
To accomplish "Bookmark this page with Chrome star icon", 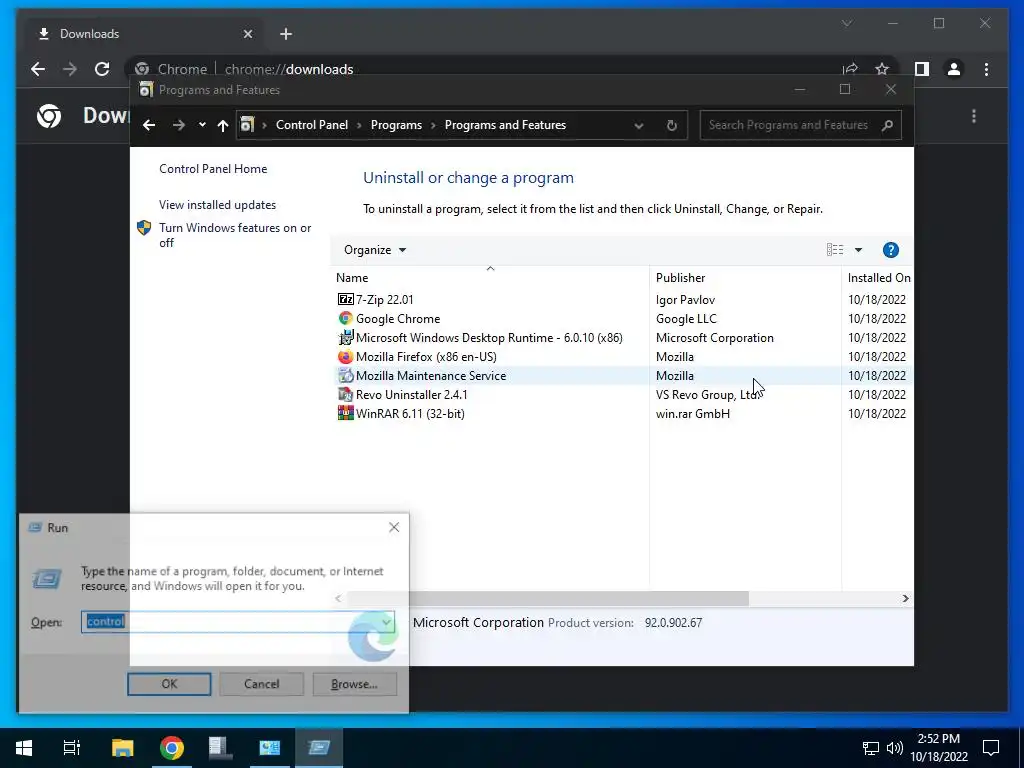I will [882, 69].
